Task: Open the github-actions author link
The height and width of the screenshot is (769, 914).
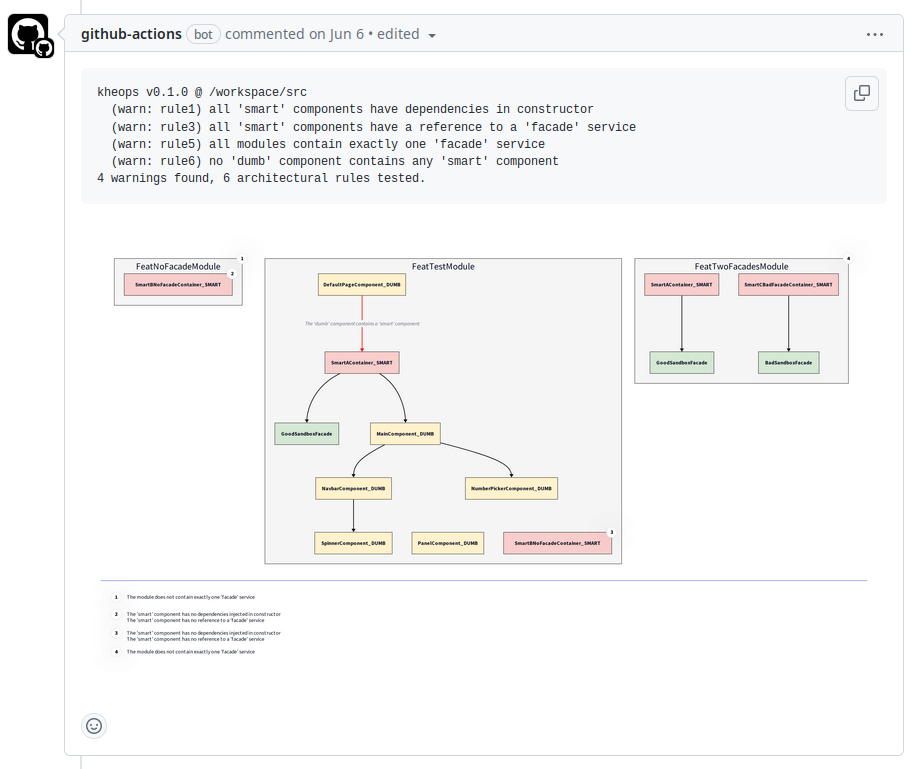Action: coord(131,34)
